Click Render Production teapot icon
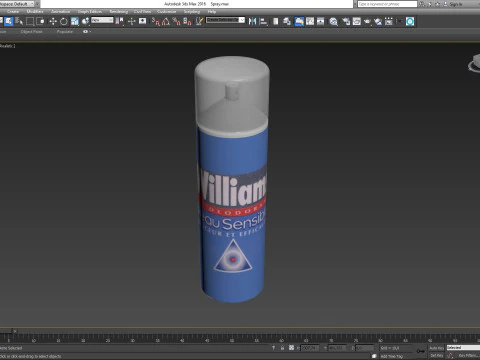Screen dimensions: 480x360 click(367, 22)
